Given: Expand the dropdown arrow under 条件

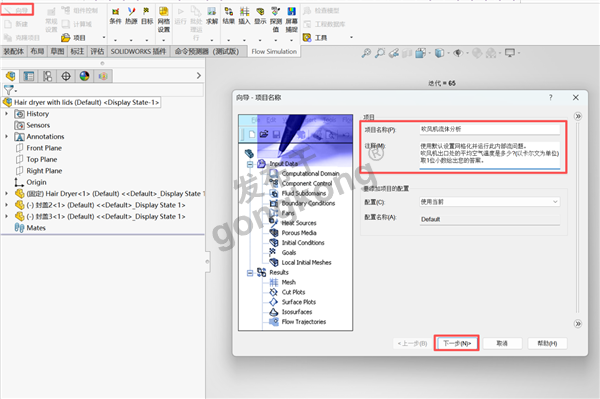Looking at the screenshot, I should tap(115, 40).
